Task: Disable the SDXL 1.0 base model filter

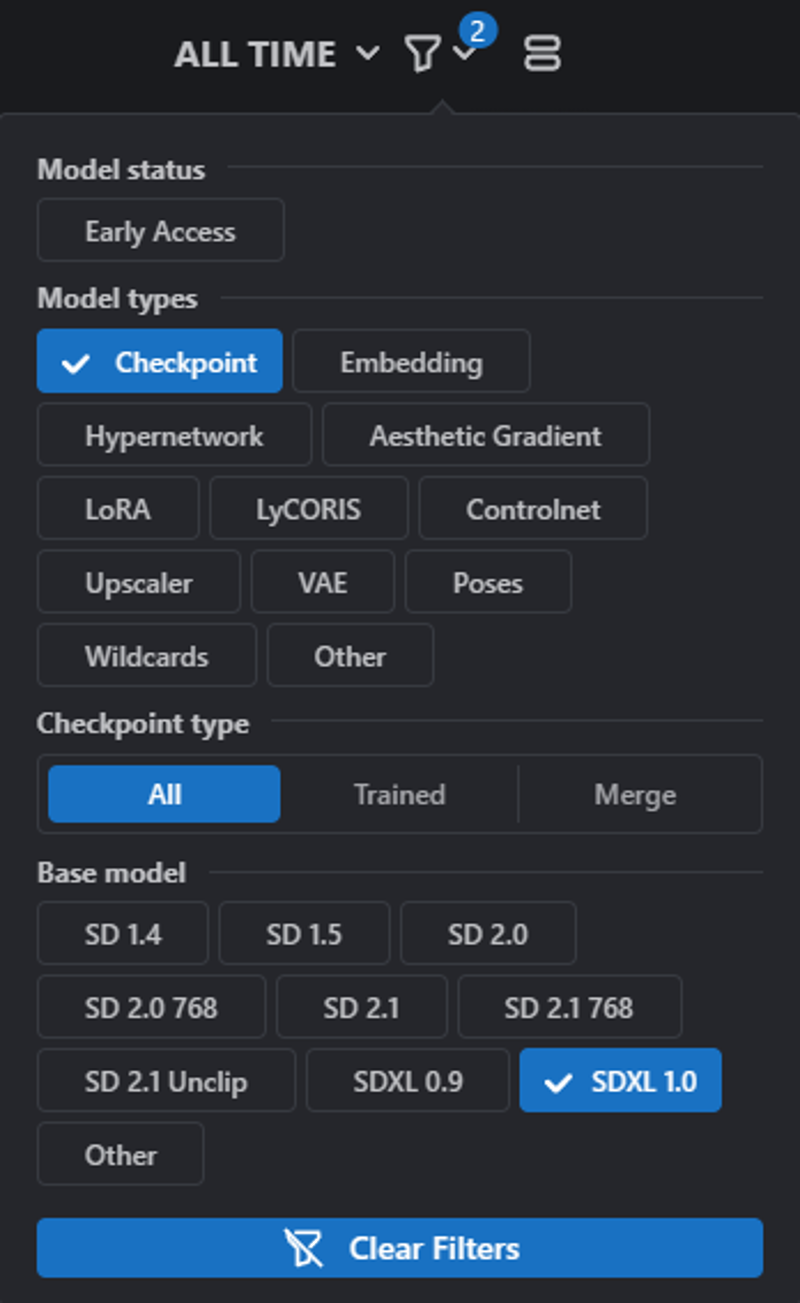Action: 620,1080
